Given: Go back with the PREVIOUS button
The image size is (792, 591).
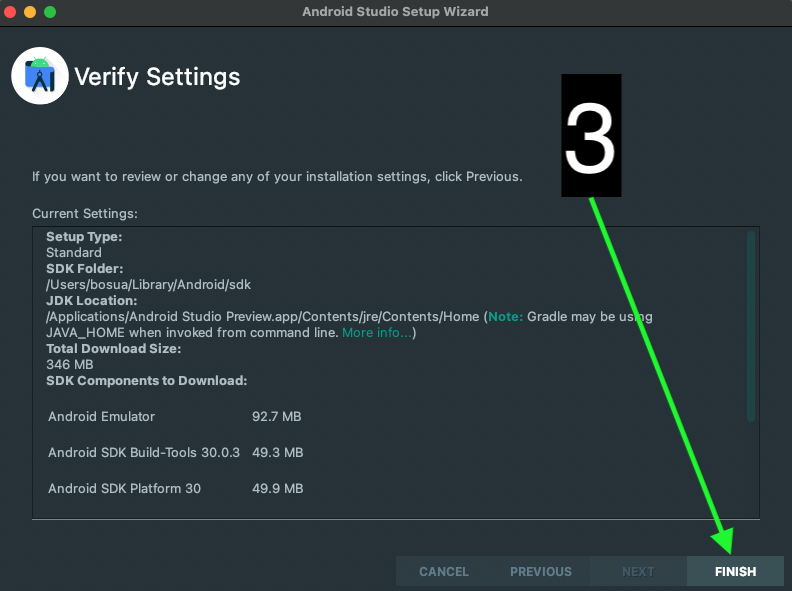Looking at the screenshot, I should click(541, 571).
